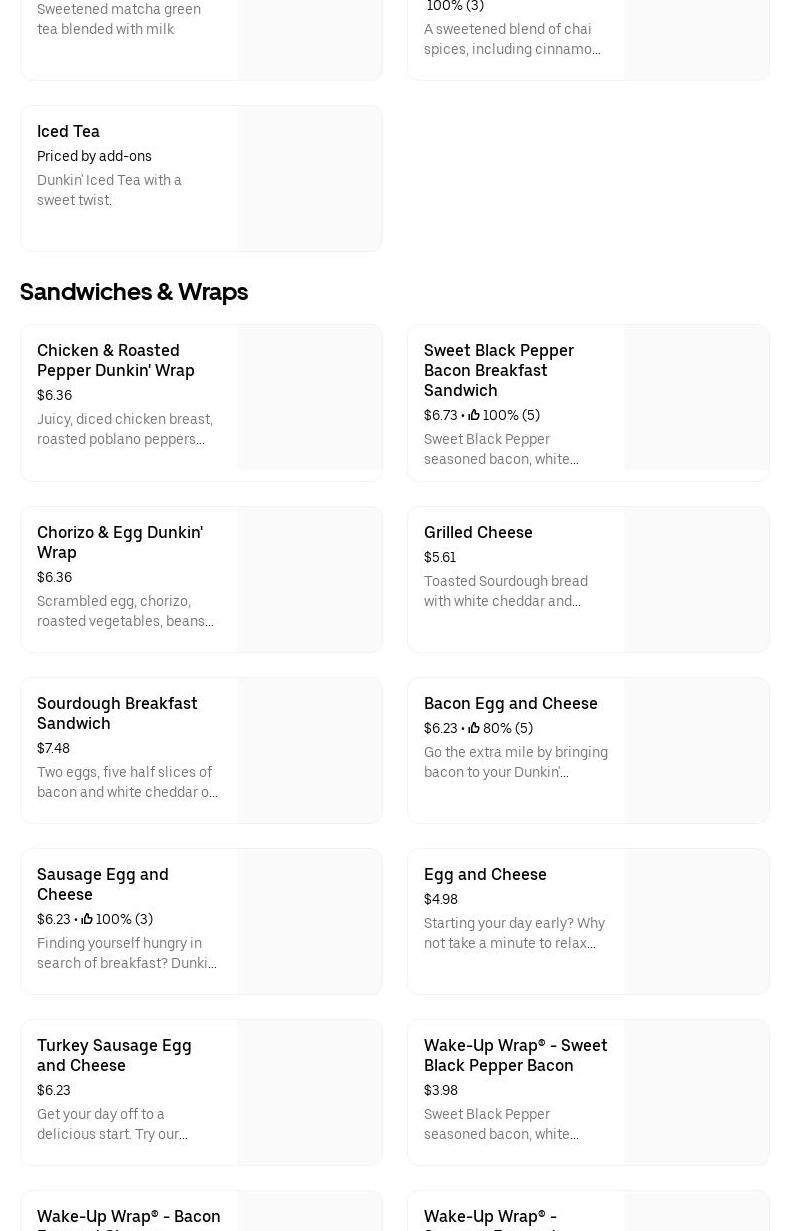Choose the Grilled Cheese item title
804x1231 pixels.
click(478, 532)
